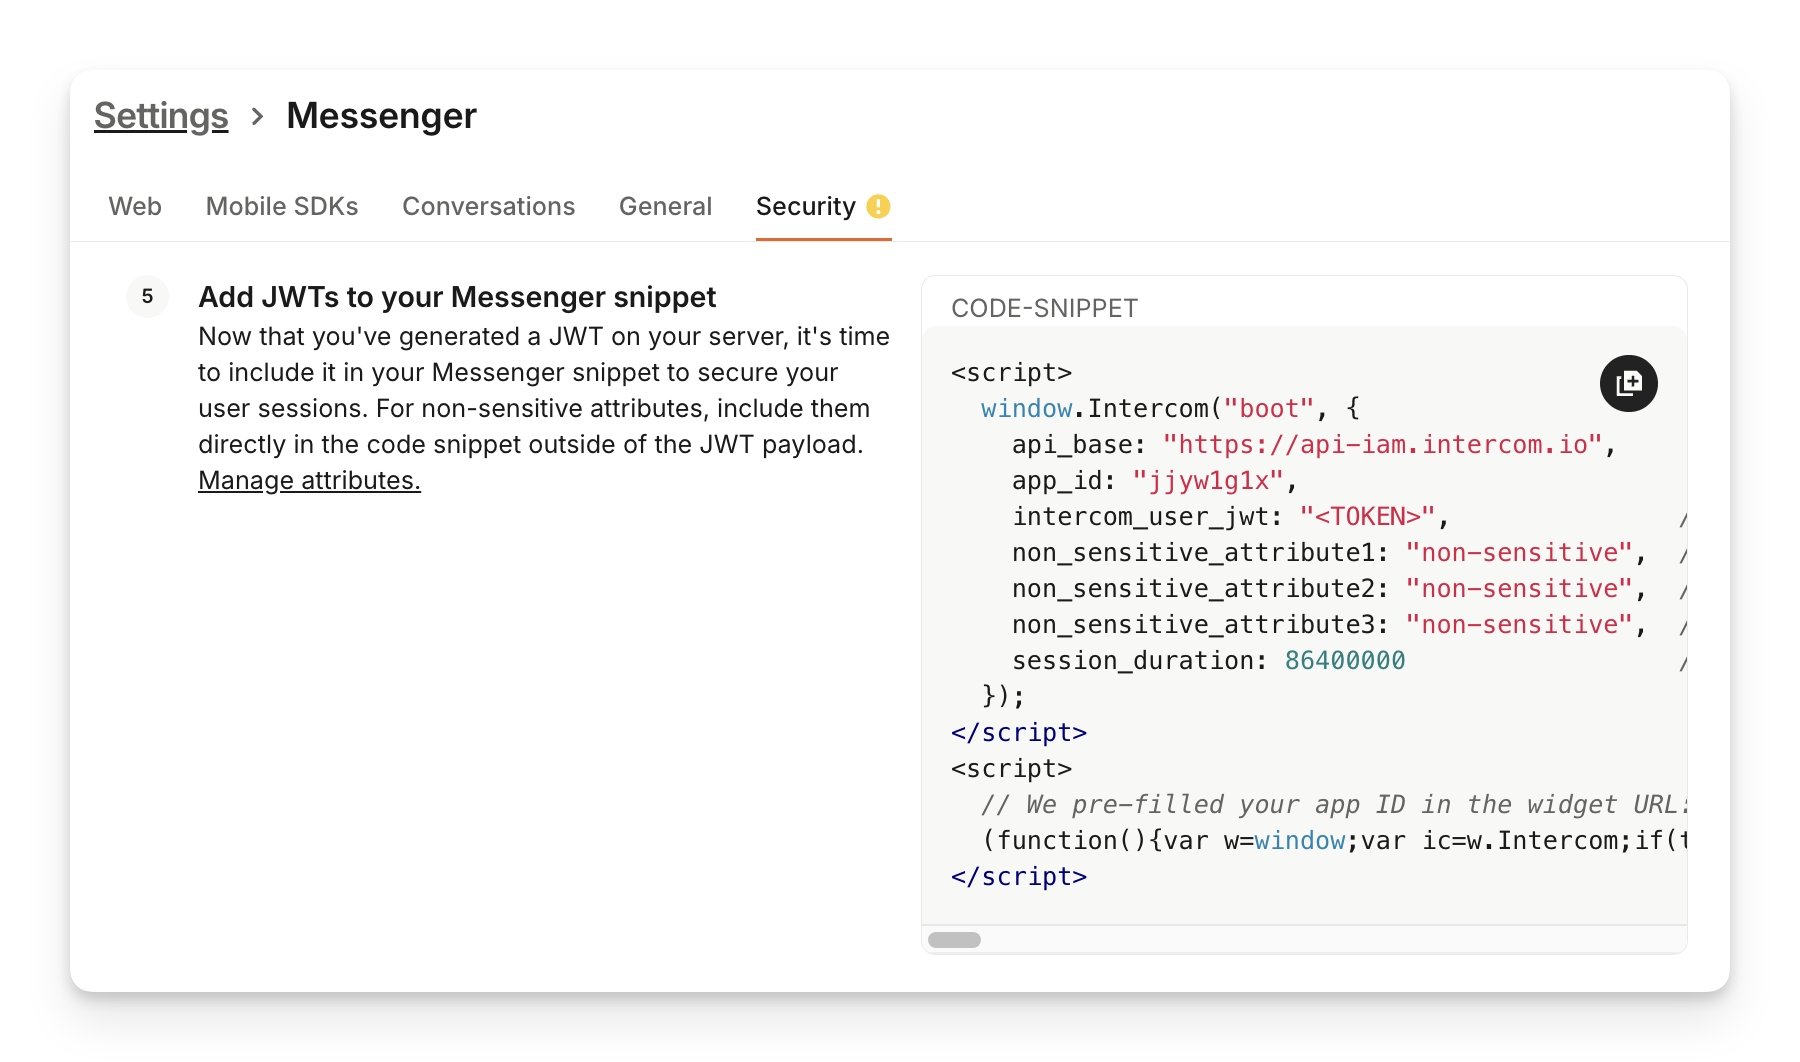Go back to Settings via breadcrumb
Image resolution: width=1800 pixels, height=1062 pixels.
click(x=161, y=116)
